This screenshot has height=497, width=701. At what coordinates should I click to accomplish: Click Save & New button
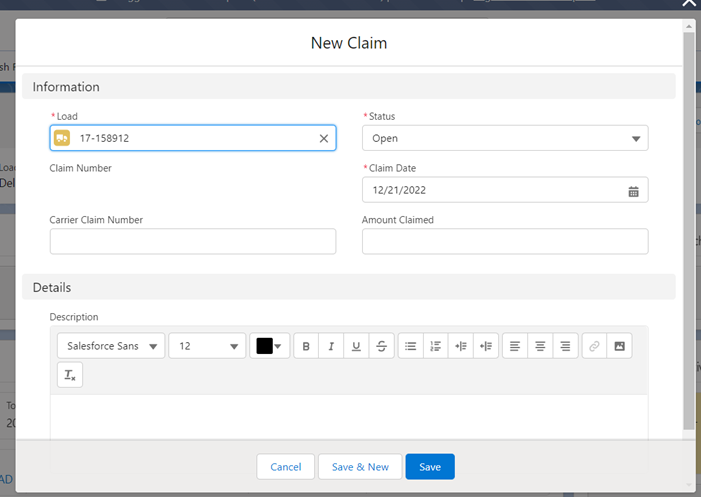tap(360, 467)
